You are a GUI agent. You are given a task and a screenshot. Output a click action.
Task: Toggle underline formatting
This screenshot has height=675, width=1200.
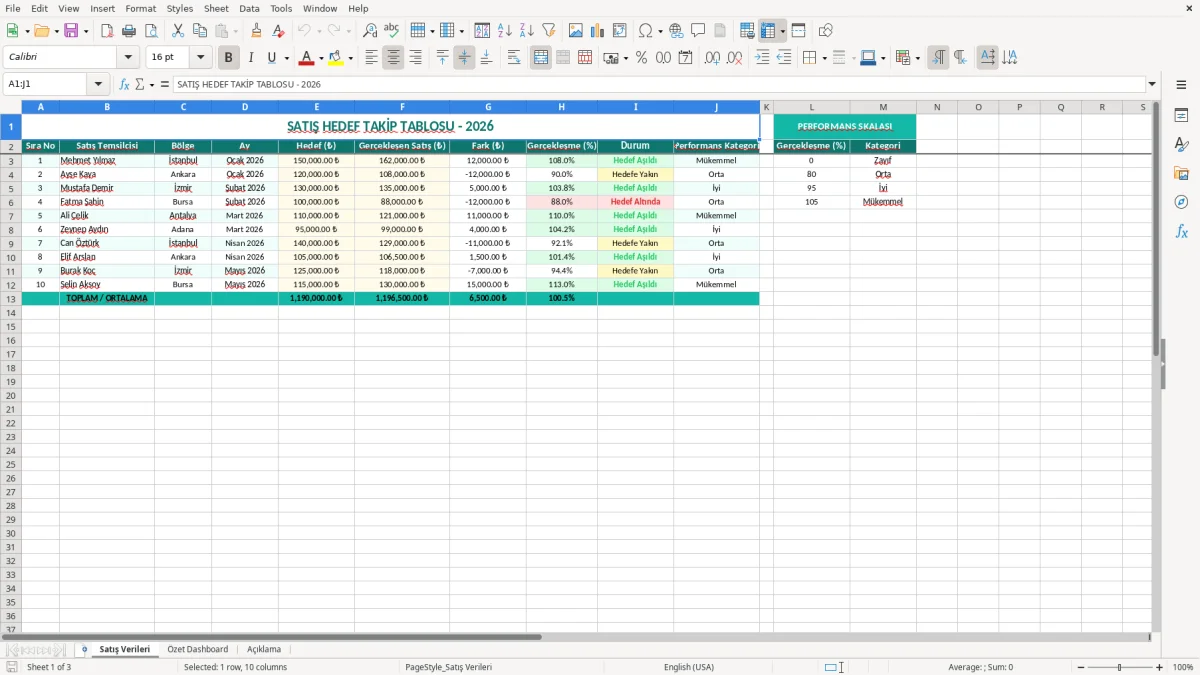(271, 58)
